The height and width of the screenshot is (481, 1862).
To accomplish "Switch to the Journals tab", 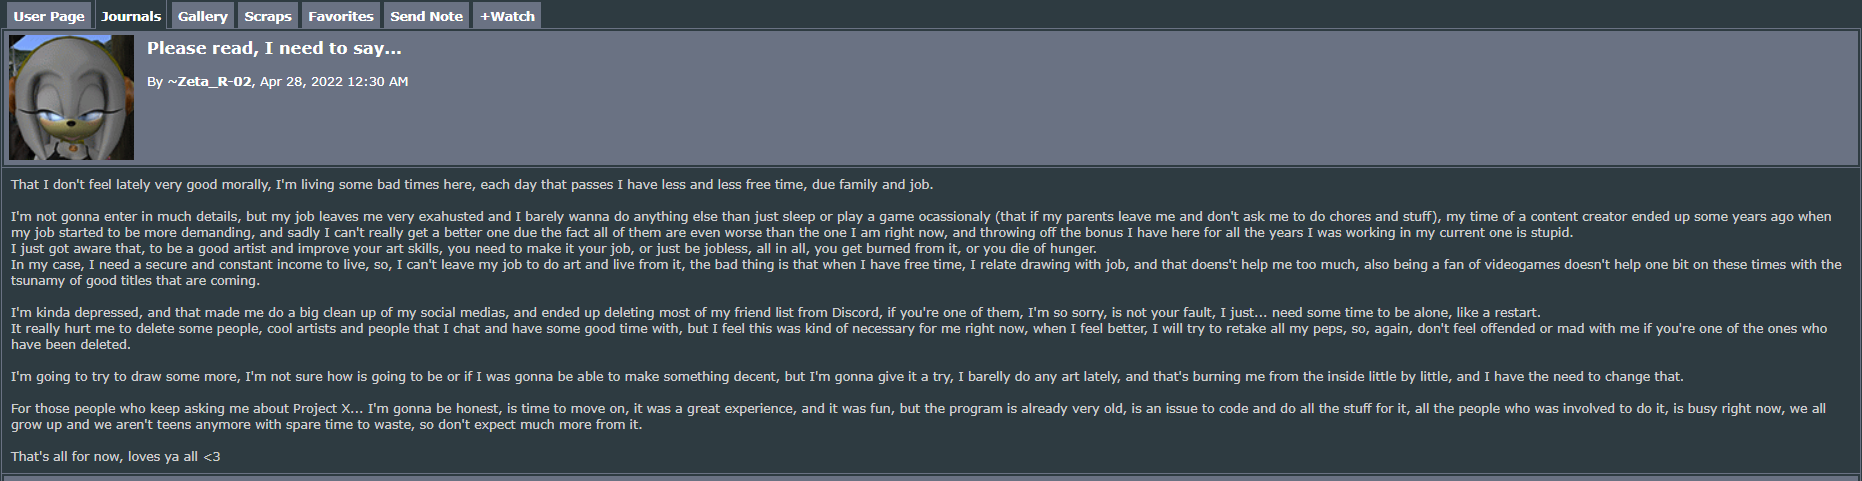I will pyautogui.click(x=131, y=16).
